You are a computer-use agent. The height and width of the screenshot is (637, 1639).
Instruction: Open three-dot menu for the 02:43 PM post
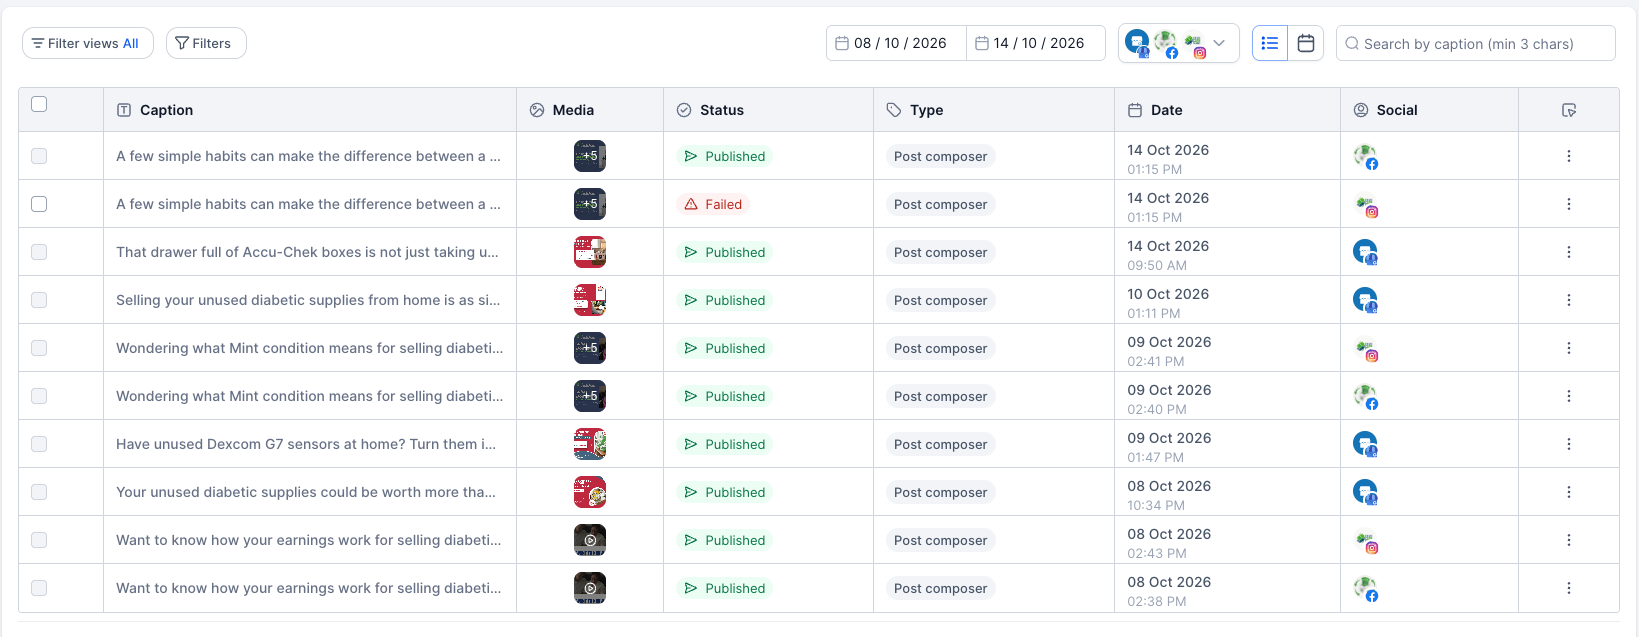(x=1569, y=540)
